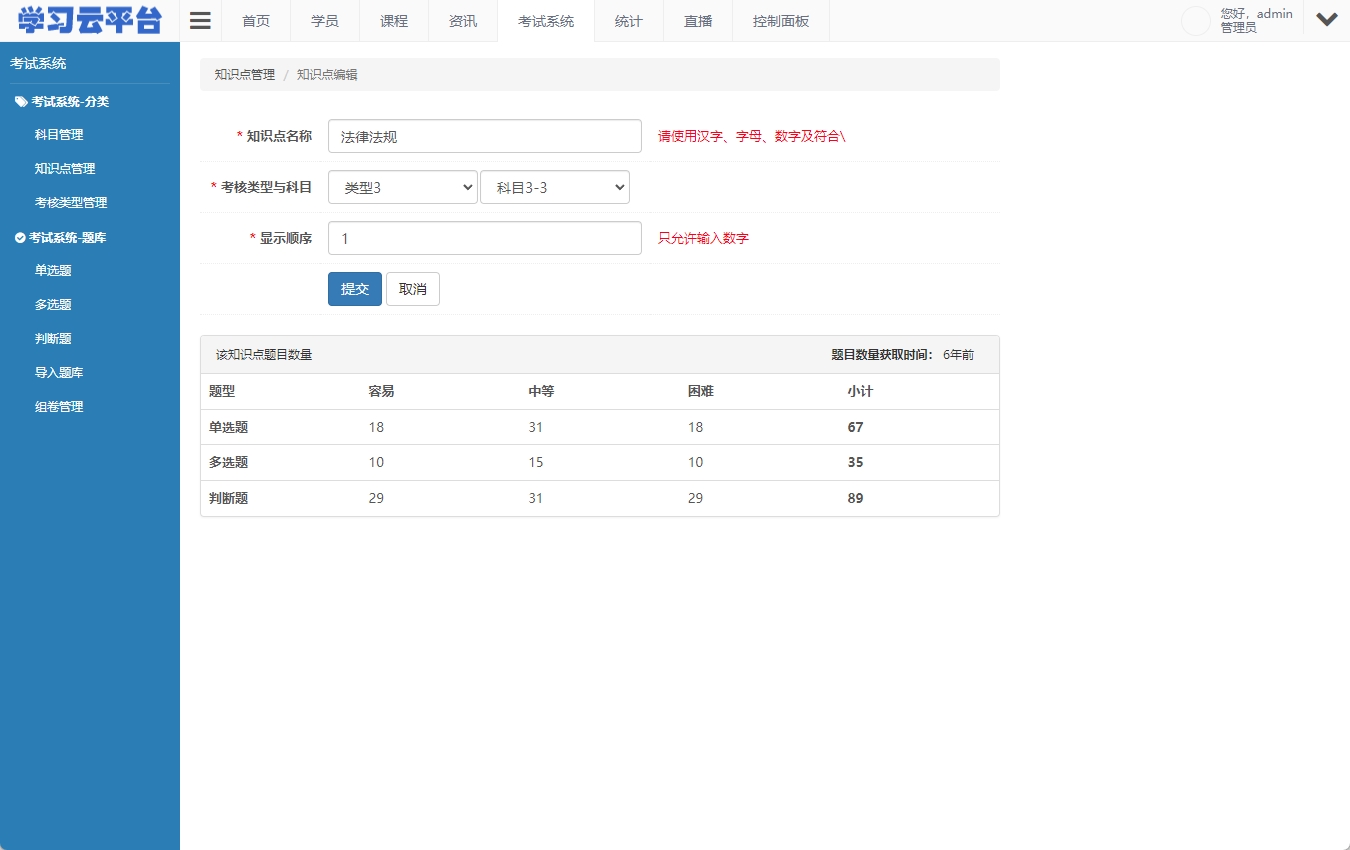
Task: Click the check icon beside 考试系统-题库
Action: (19, 237)
